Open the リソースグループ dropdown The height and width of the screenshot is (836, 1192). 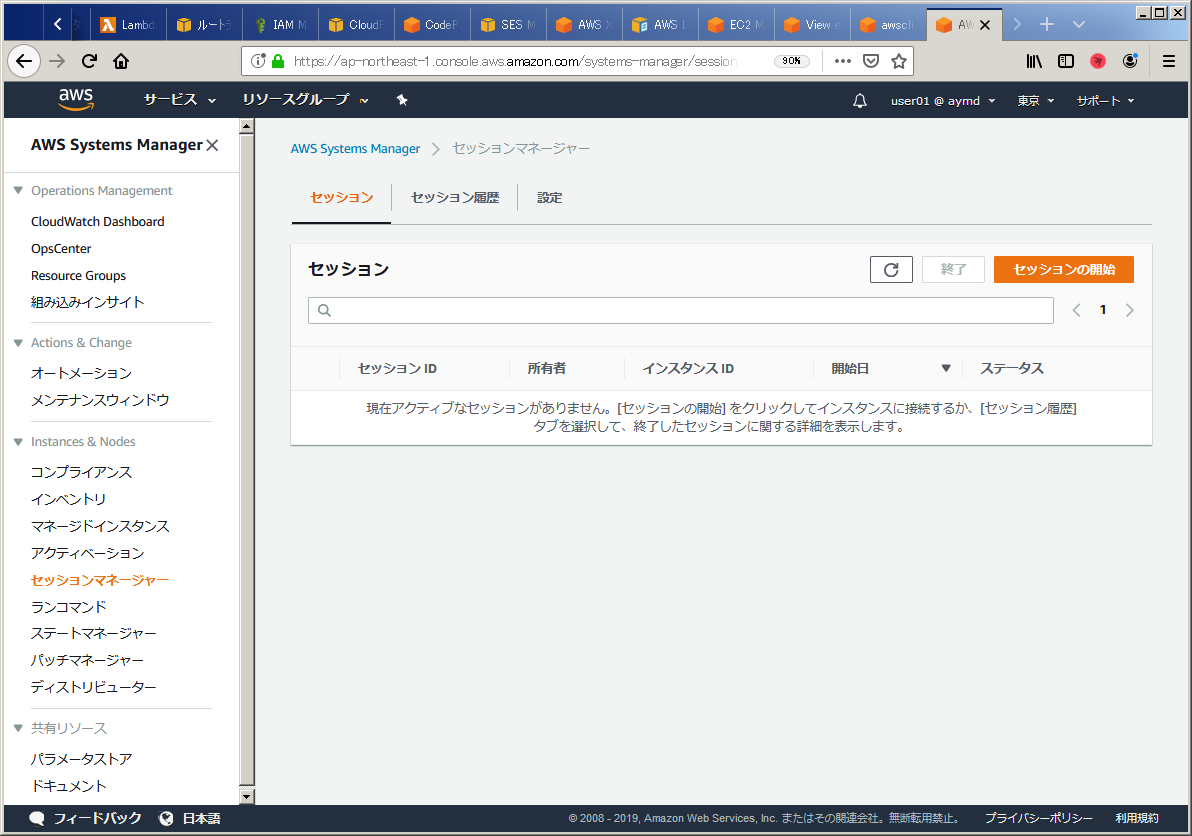(x=305, y=100)
